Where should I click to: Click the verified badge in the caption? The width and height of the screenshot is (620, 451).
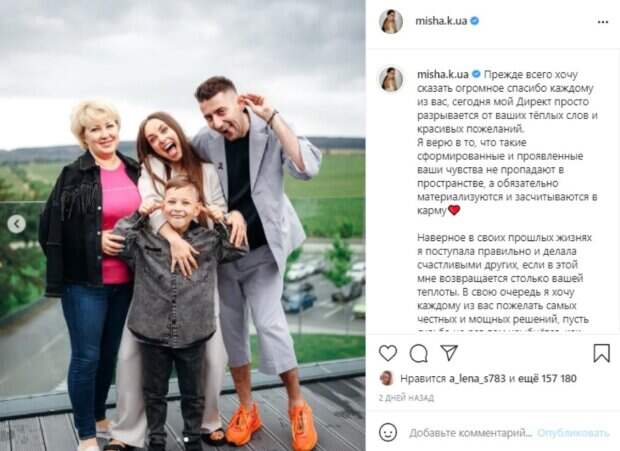(476, 74)
